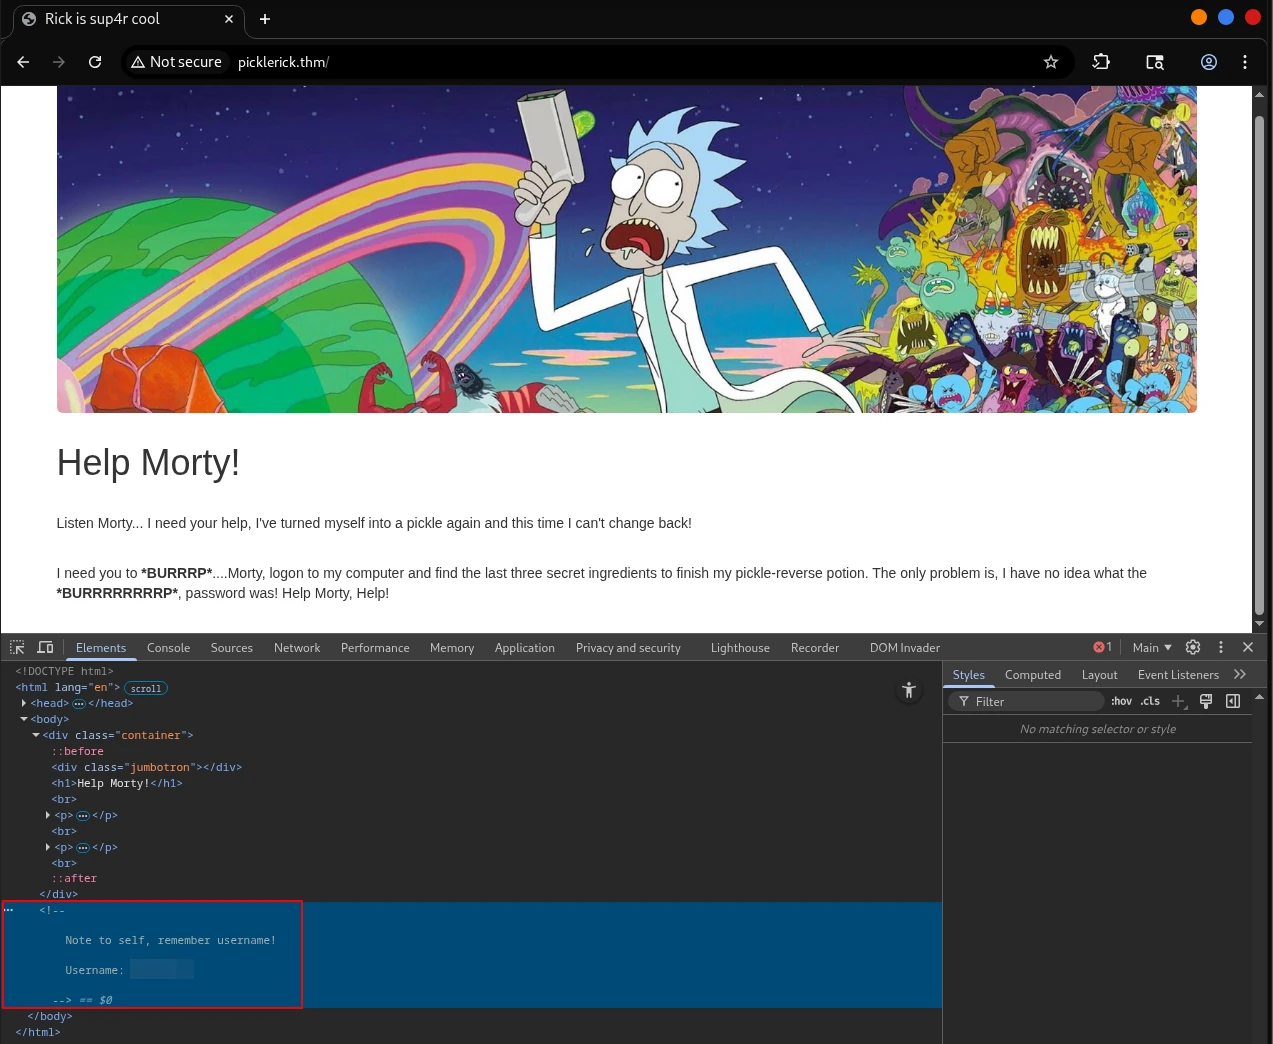Close the DevTools panel
The image size is (1273, 1044).
1248,647
